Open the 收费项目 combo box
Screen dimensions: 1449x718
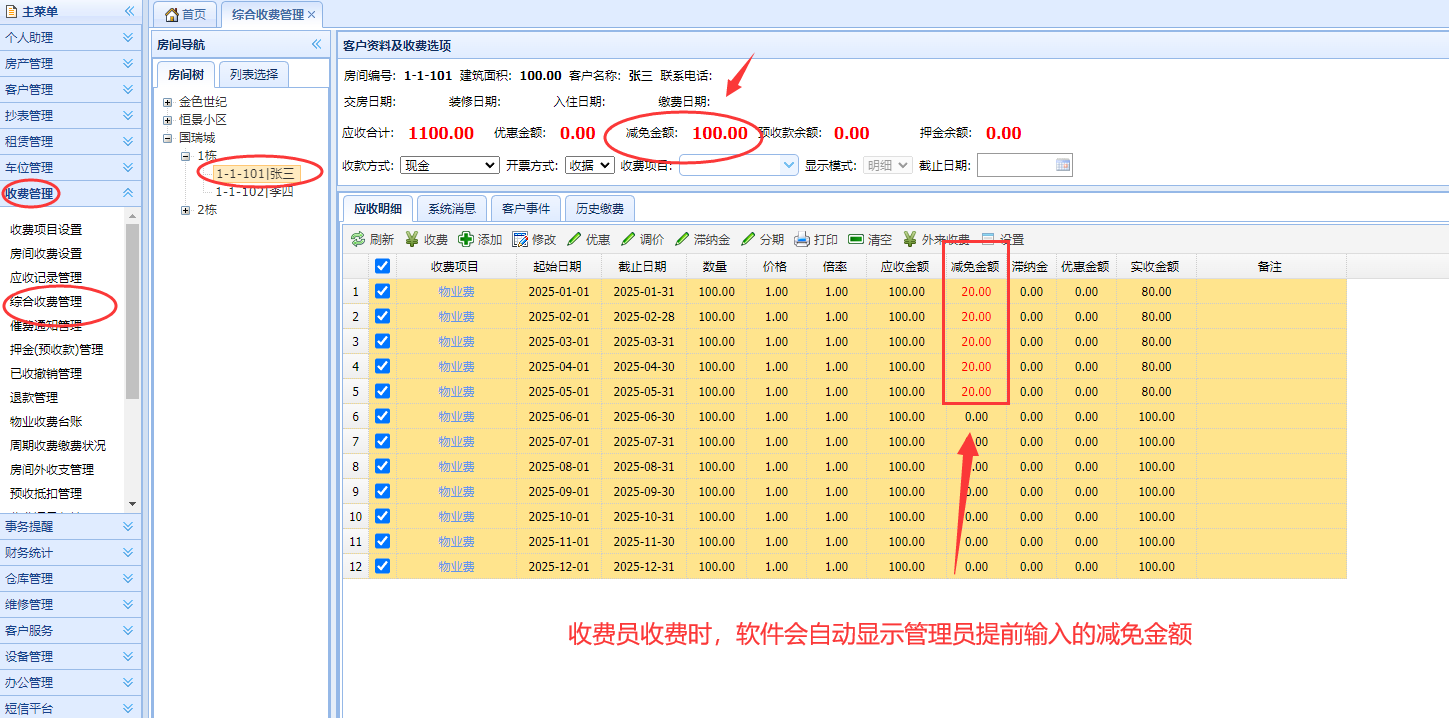pyautogui.click(x=738, y=165)
